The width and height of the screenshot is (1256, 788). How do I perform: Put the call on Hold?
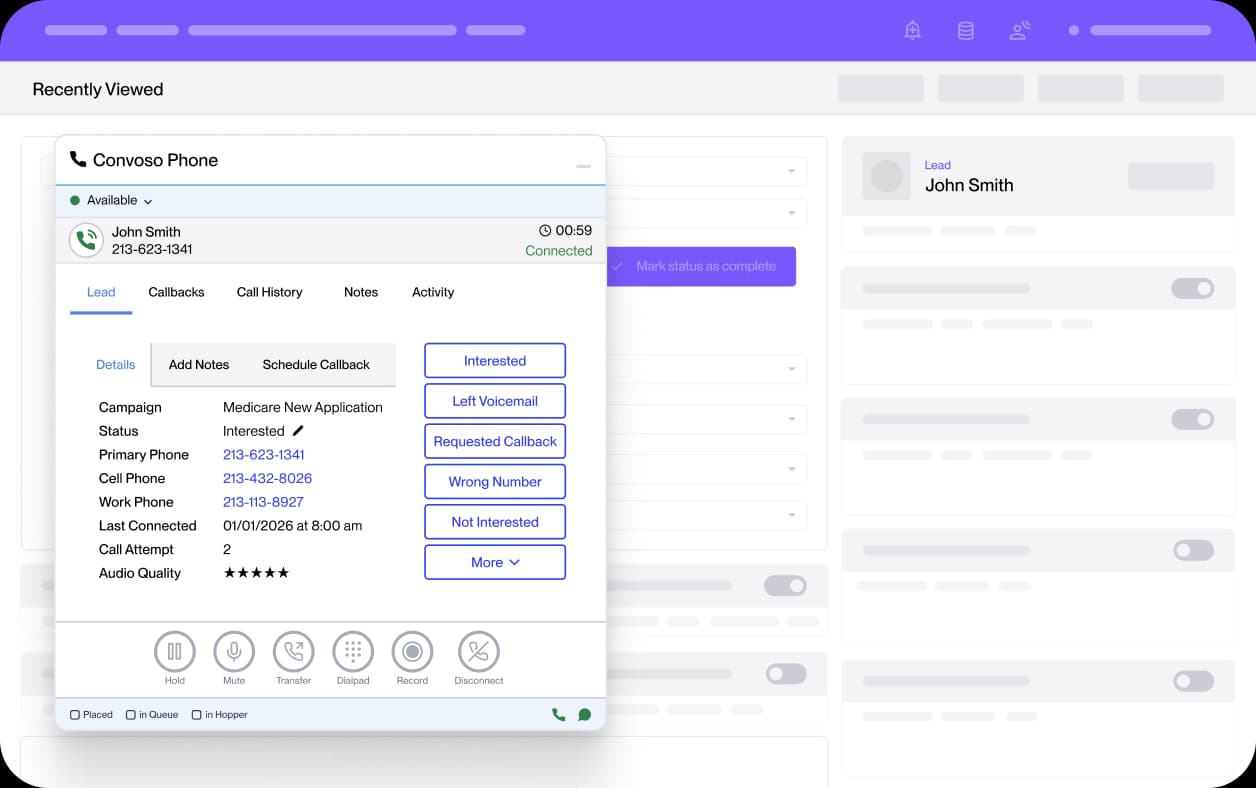point(174,652)
